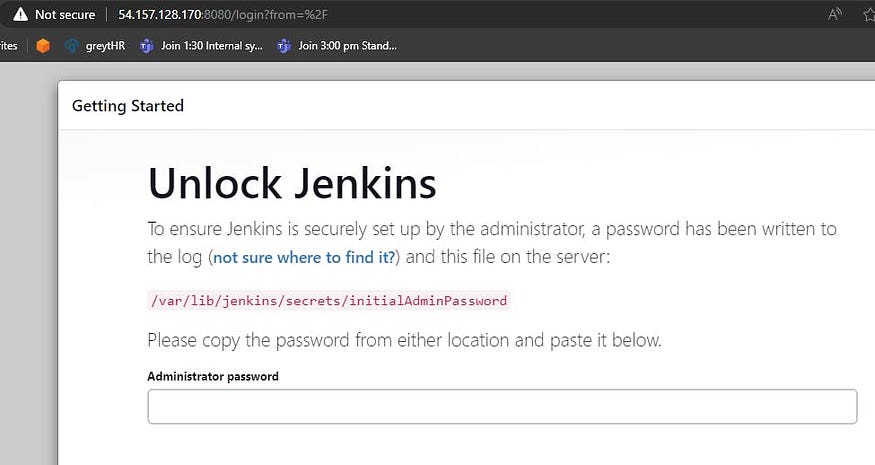This screenshot has width=875, height=465.
Task: Open the greyHR bookmark label
Action: [x=105, y=46]
